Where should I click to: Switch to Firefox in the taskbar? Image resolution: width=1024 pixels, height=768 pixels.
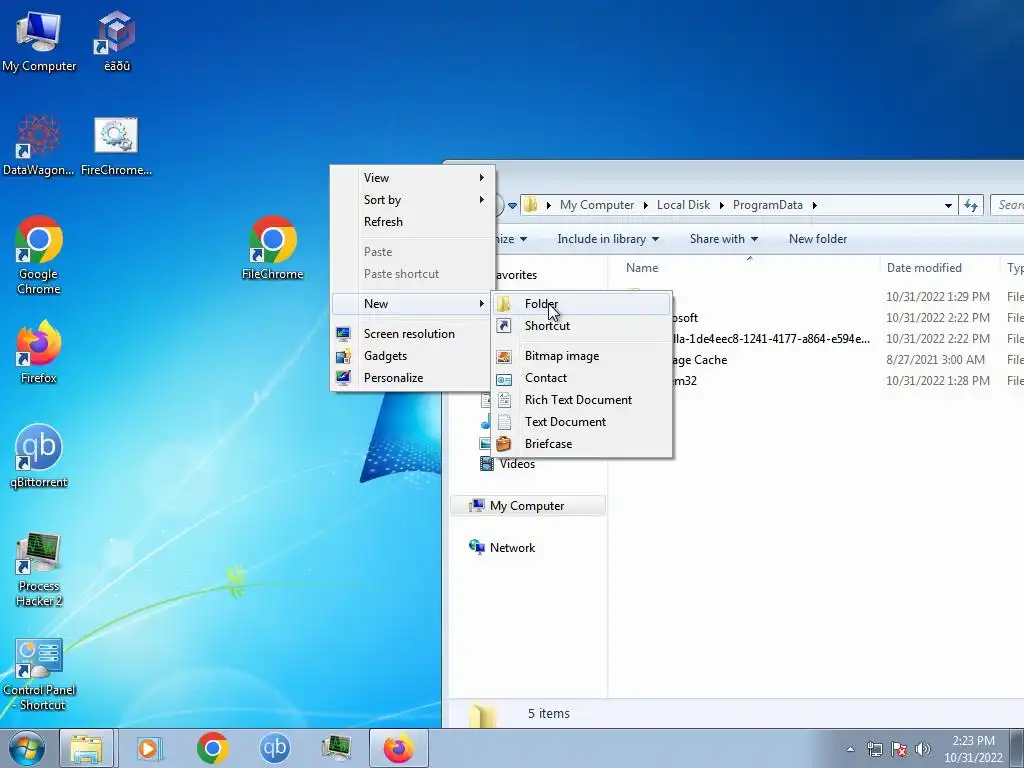point(398,748)
